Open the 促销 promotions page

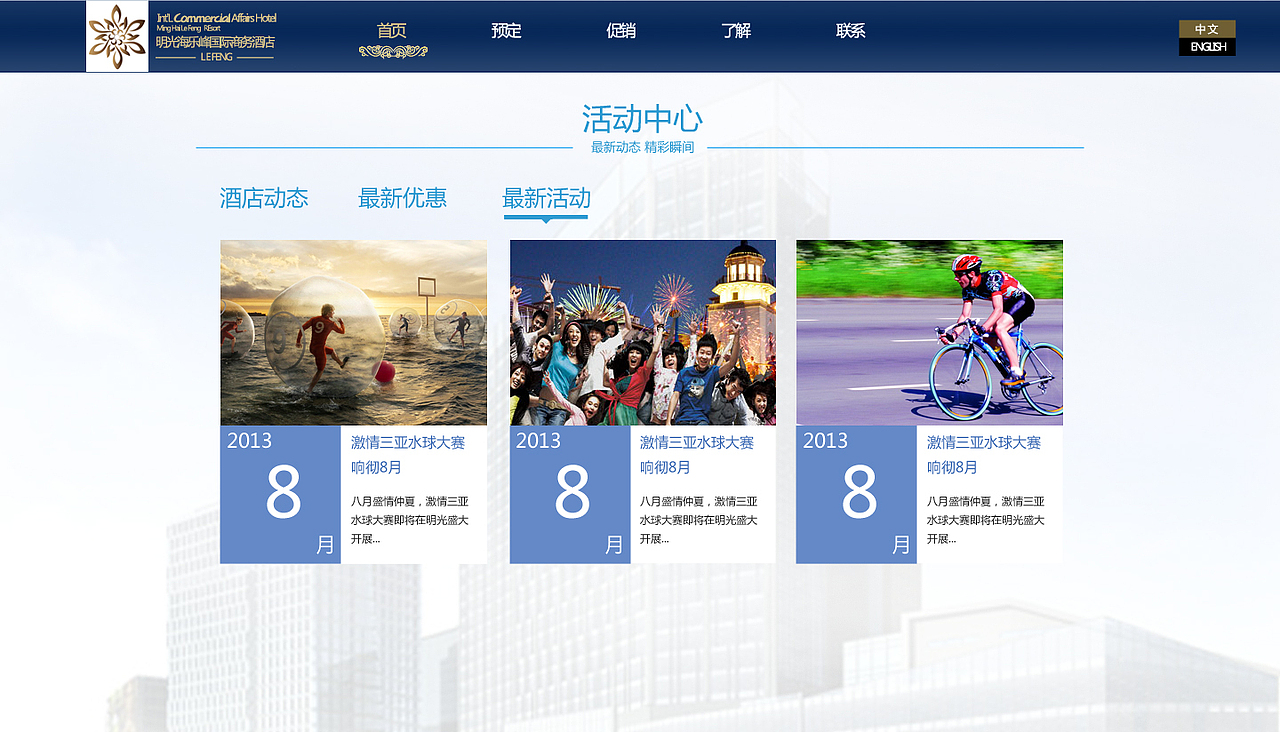(x=621, y=30)
